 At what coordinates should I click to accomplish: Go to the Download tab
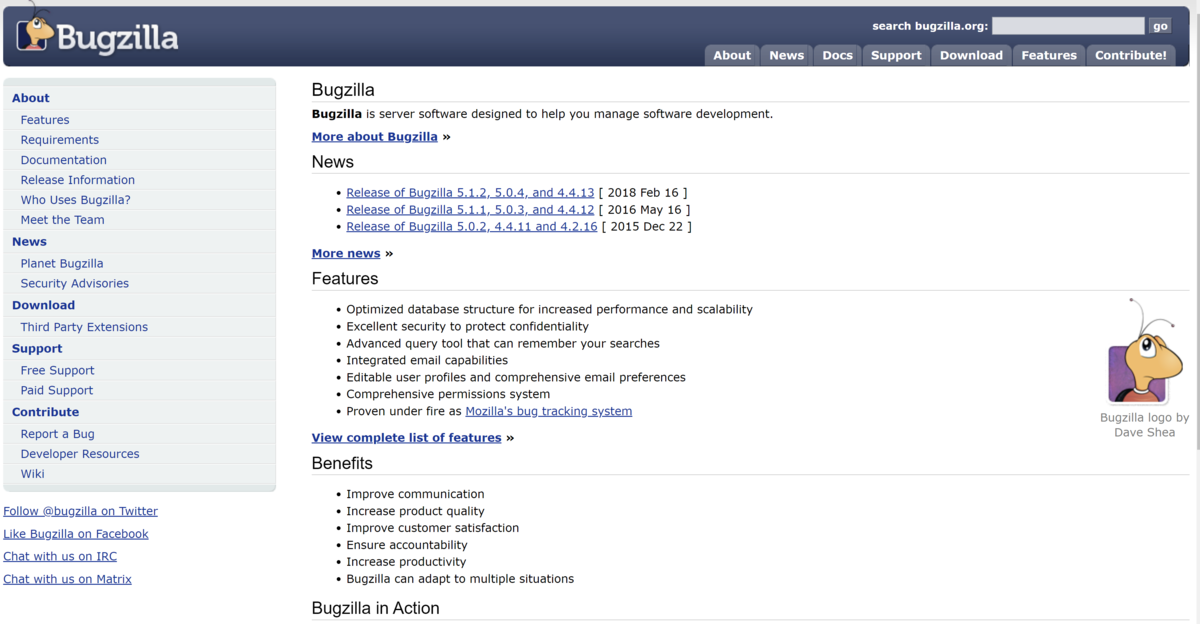(971, 55)
